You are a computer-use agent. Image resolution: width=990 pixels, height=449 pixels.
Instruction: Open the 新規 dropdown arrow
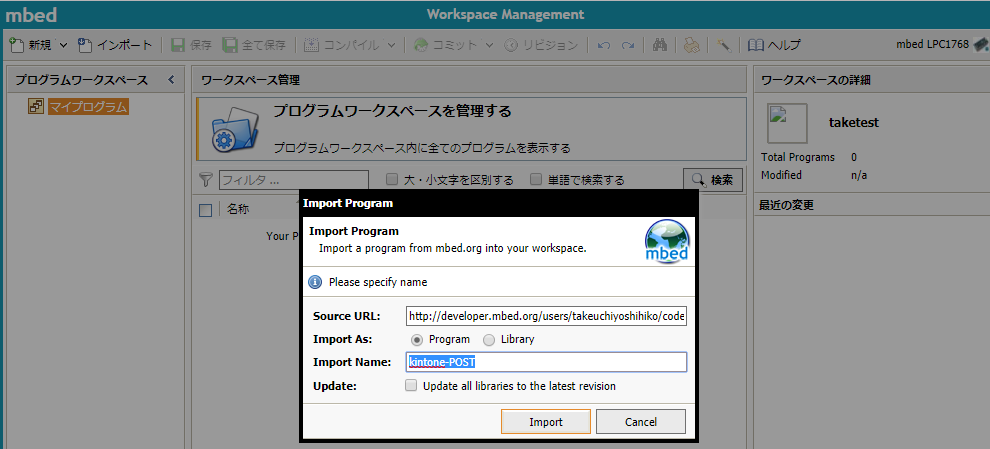point(63,45)
